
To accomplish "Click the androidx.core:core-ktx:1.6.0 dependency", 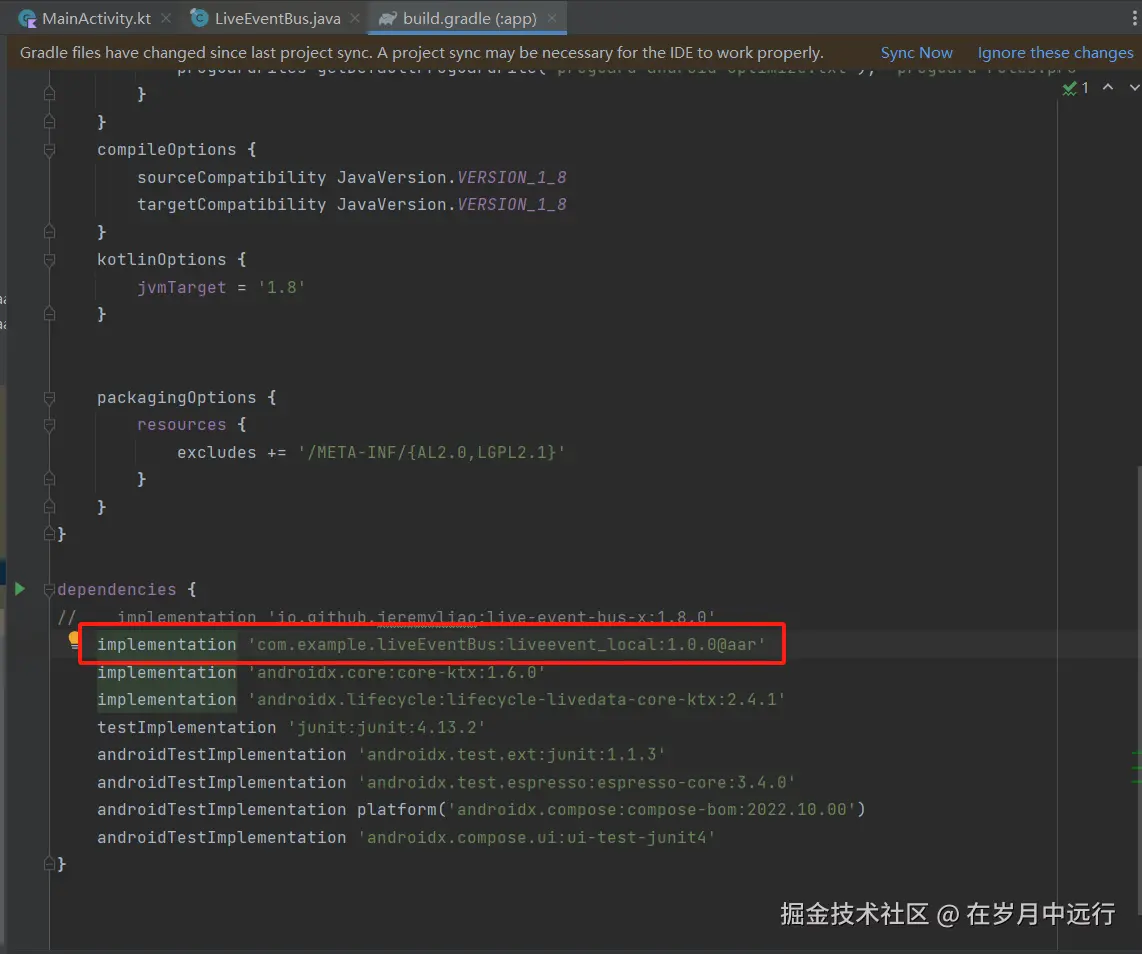I will (396, 672).
